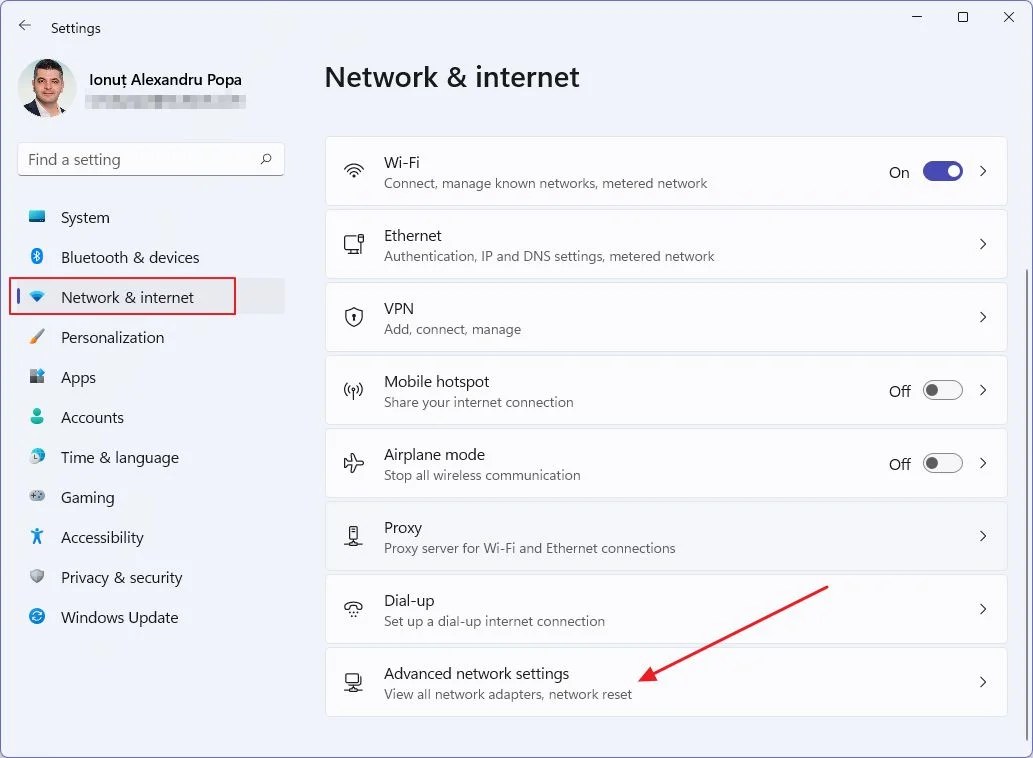This screenshot has width=1033, height=758.
Task: Click the Advanced network settings monitor icon
Action: pos(354,682)
